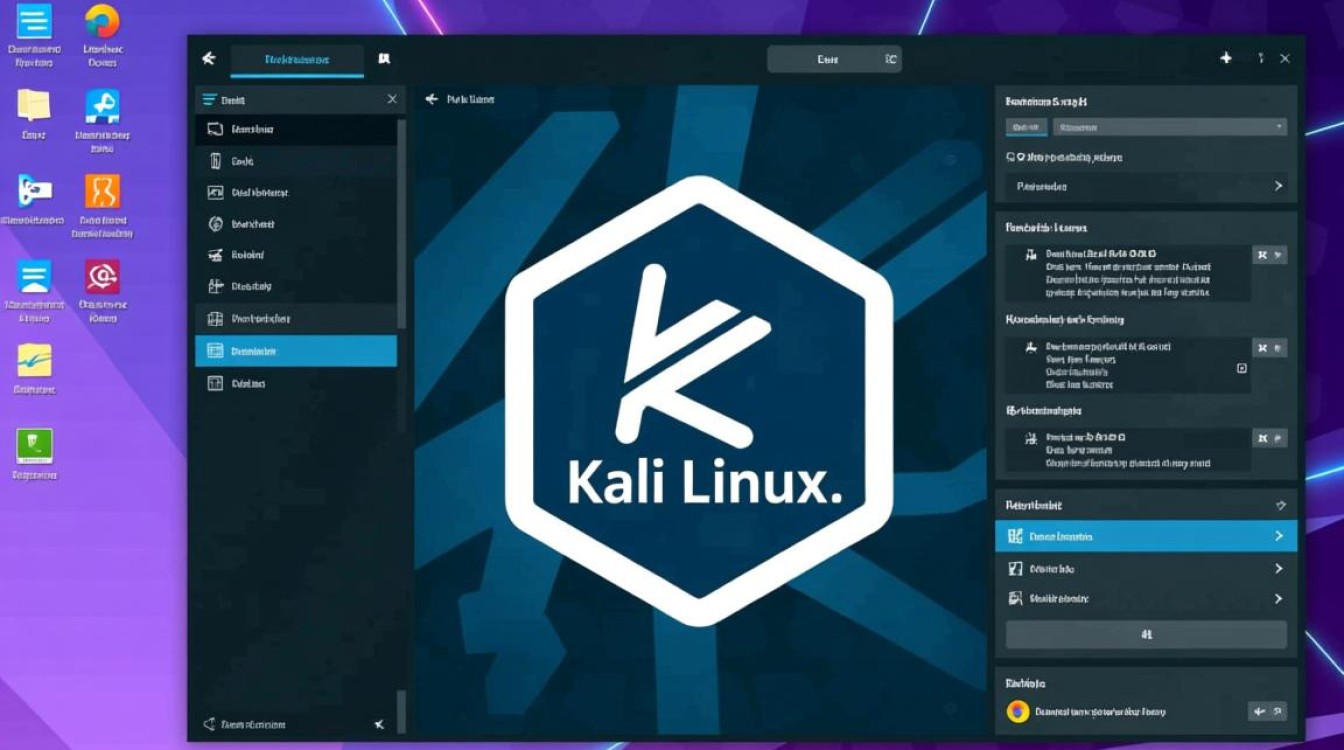The image size is (1344, 750).
Task: Select the highlighted item in the left sidebar list
Action: 296,350
